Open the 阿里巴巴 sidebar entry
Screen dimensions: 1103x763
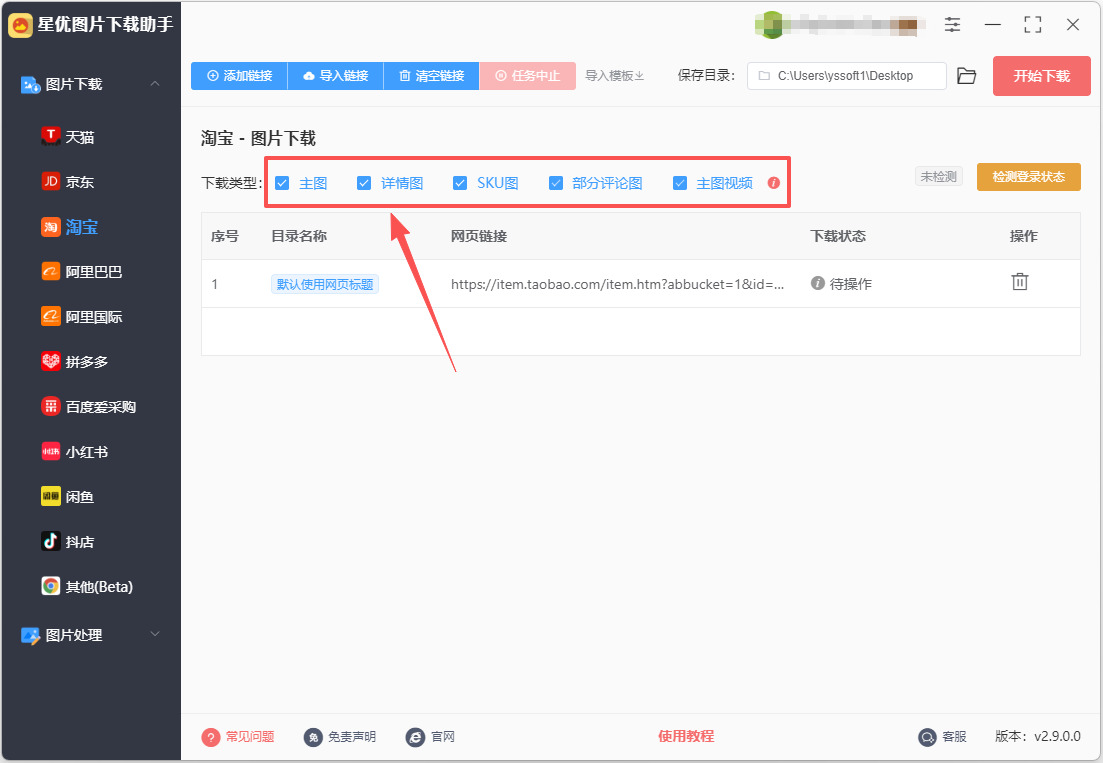[82, 272]
